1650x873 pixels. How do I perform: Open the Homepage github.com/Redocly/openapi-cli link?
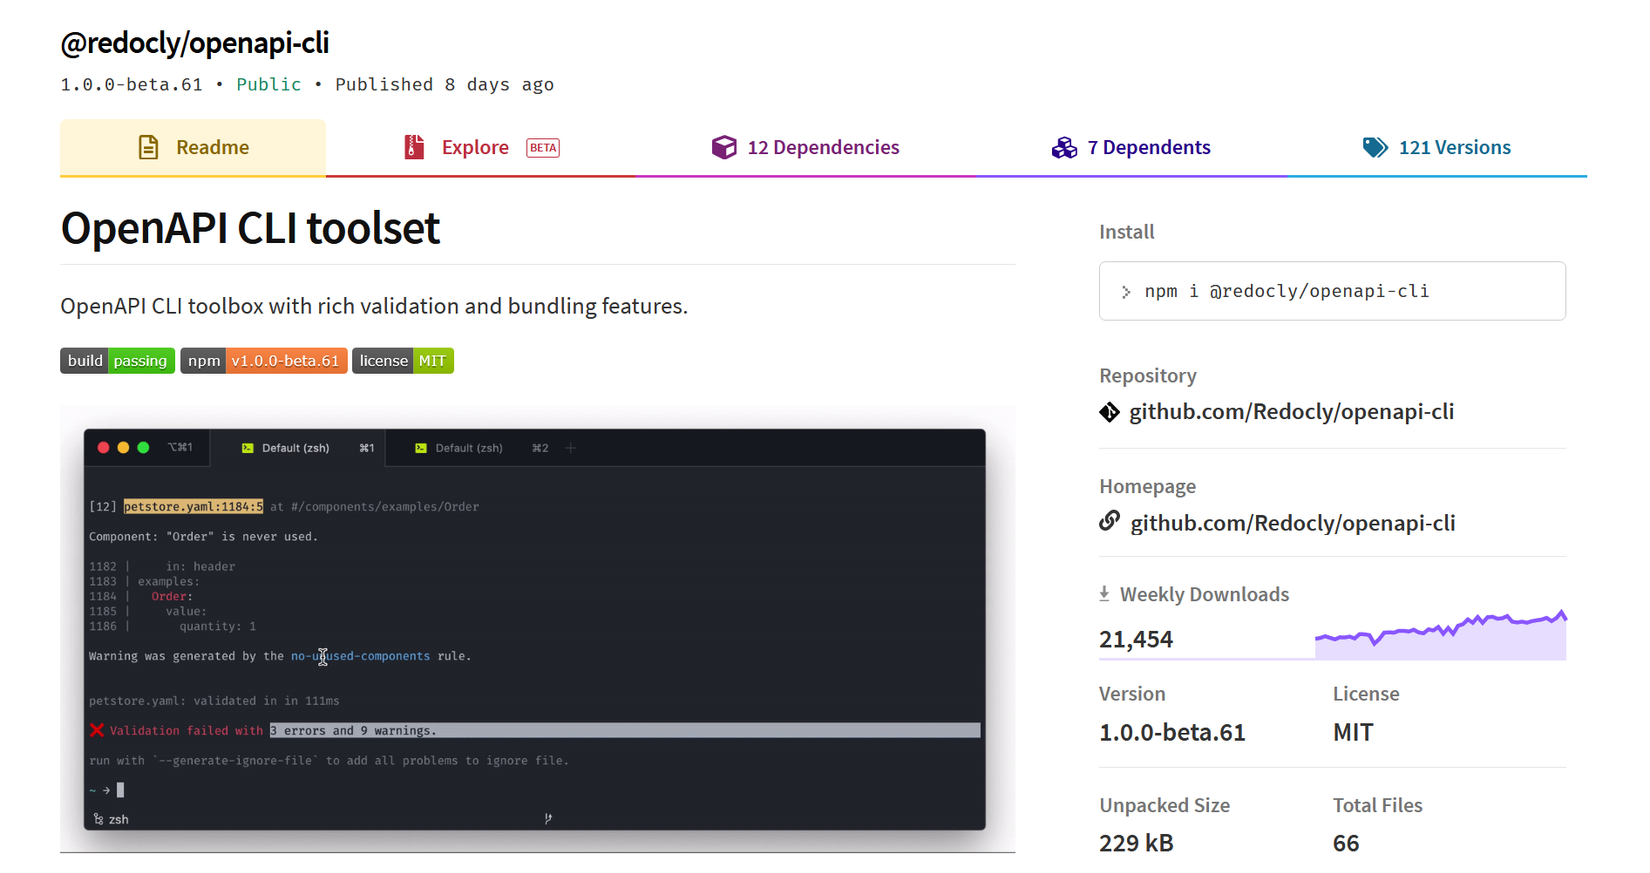[1292, 522]
